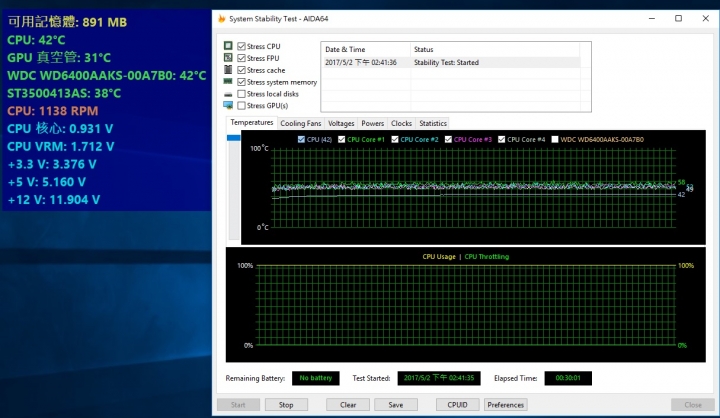Toggle the CPU Core #1 graph checkbox
This screenshot has height=418, width=720.
[x=342, y=139]
